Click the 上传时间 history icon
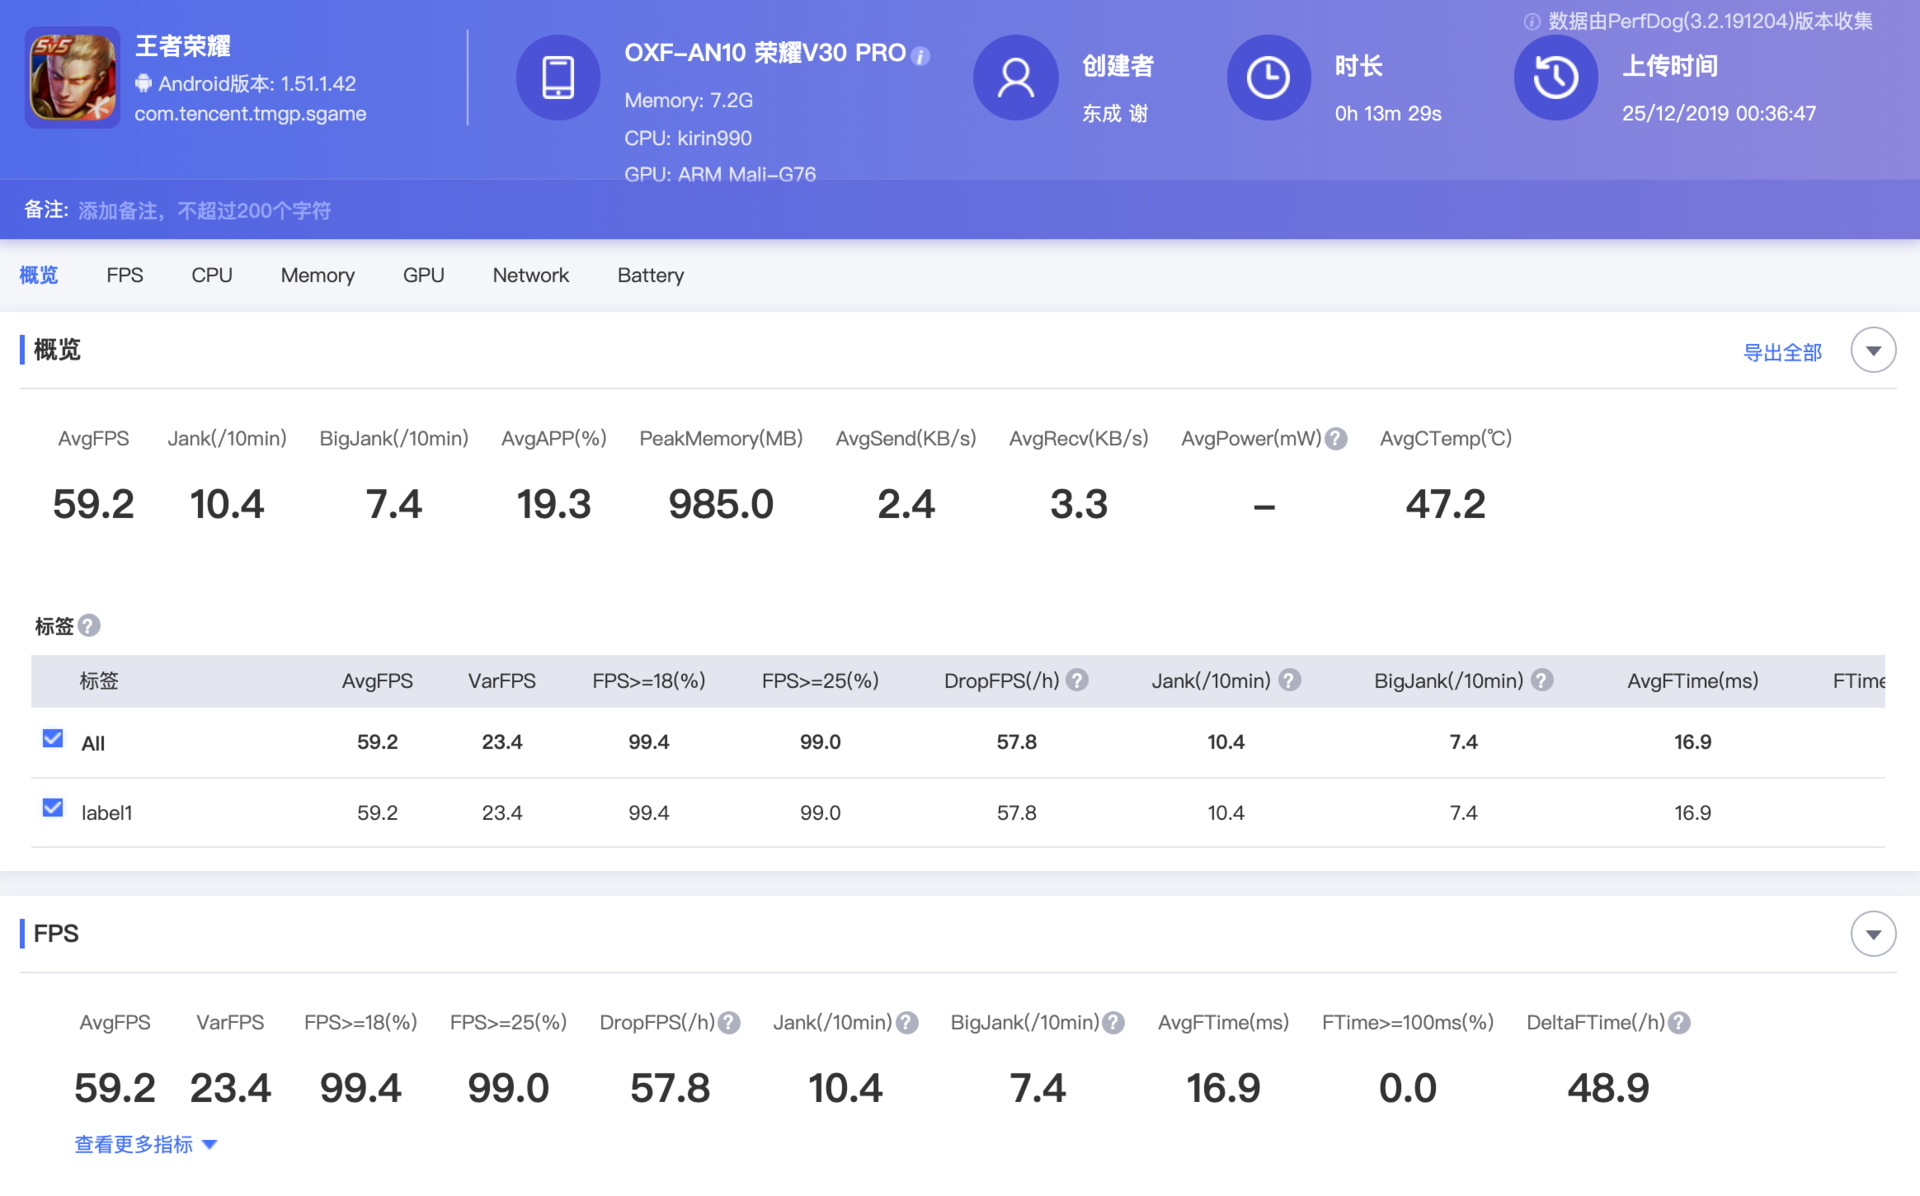The height and width of the screenshot is (1196, 1920). (1555, 77)
